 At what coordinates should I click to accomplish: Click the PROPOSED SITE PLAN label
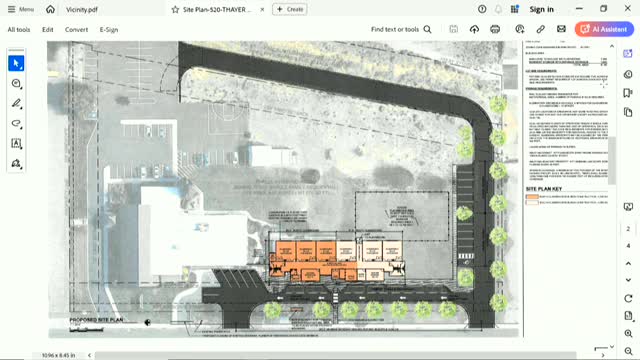96,320
